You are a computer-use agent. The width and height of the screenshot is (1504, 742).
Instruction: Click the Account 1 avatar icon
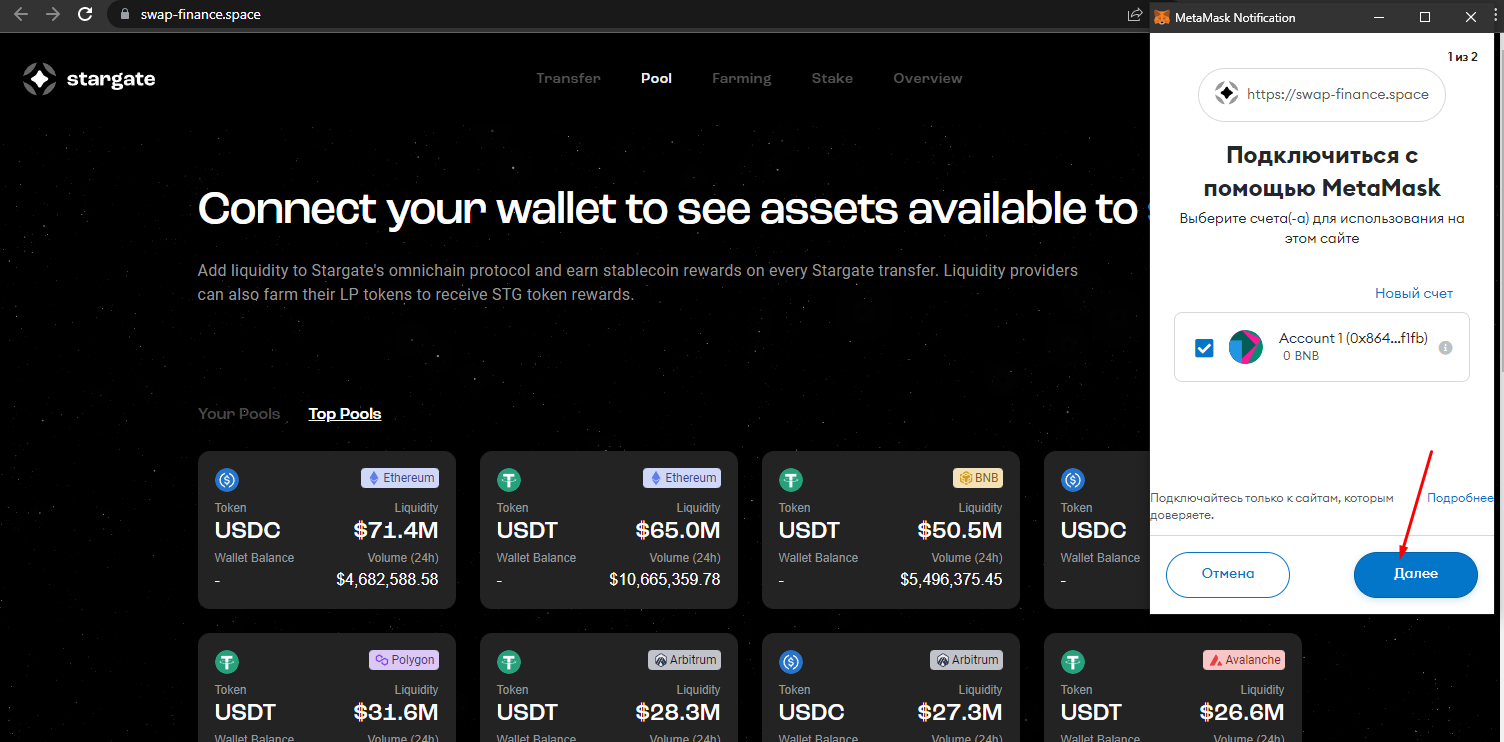[x=1245, y=347]
